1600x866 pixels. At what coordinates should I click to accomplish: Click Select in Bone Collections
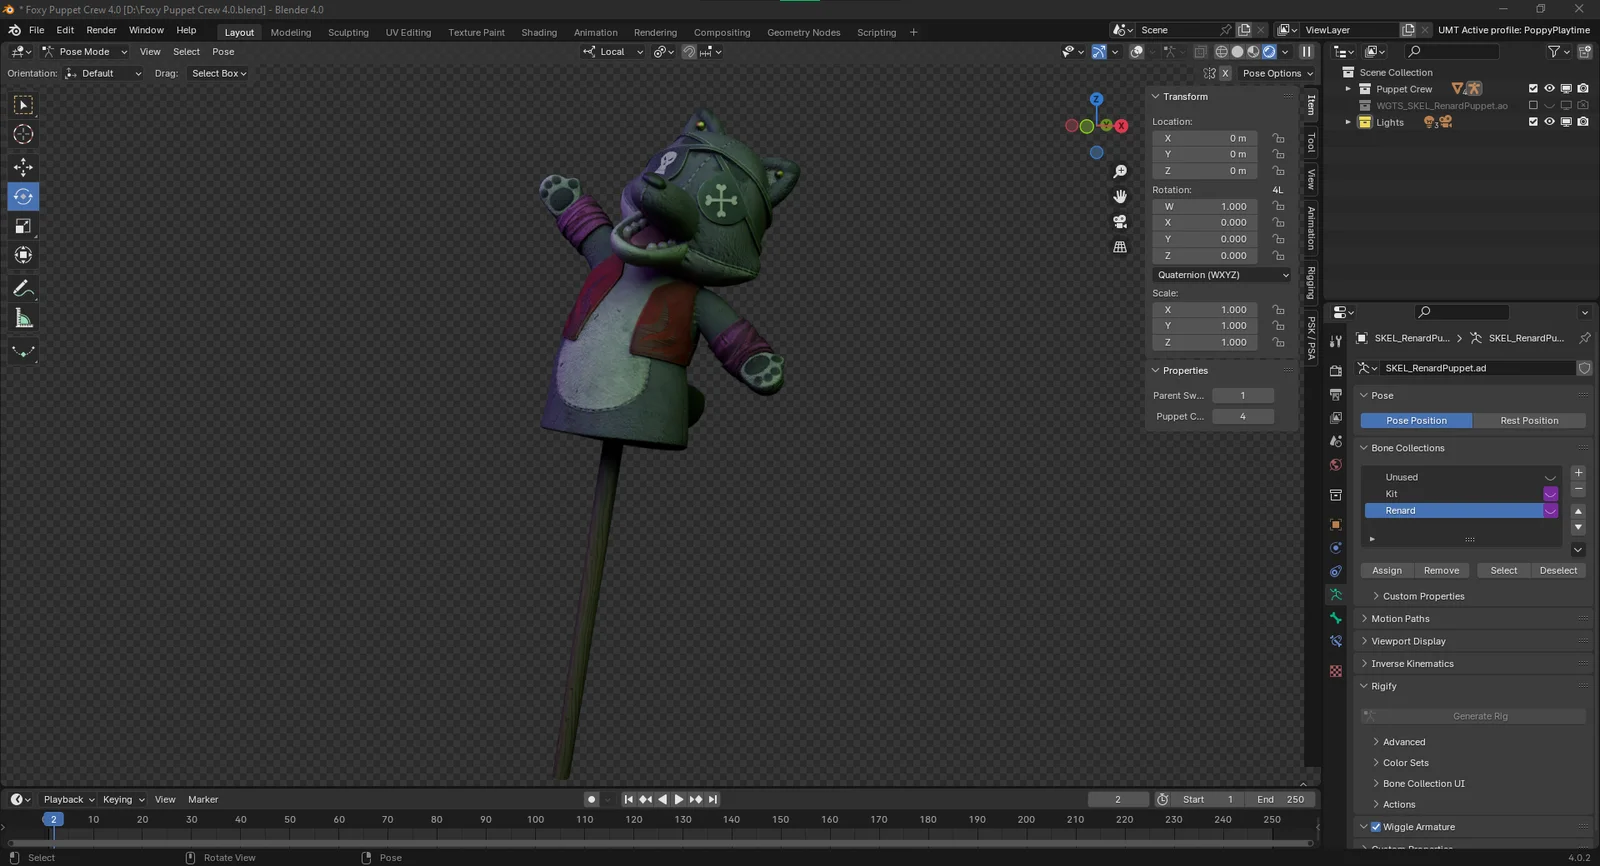(x=1504, y=571)
